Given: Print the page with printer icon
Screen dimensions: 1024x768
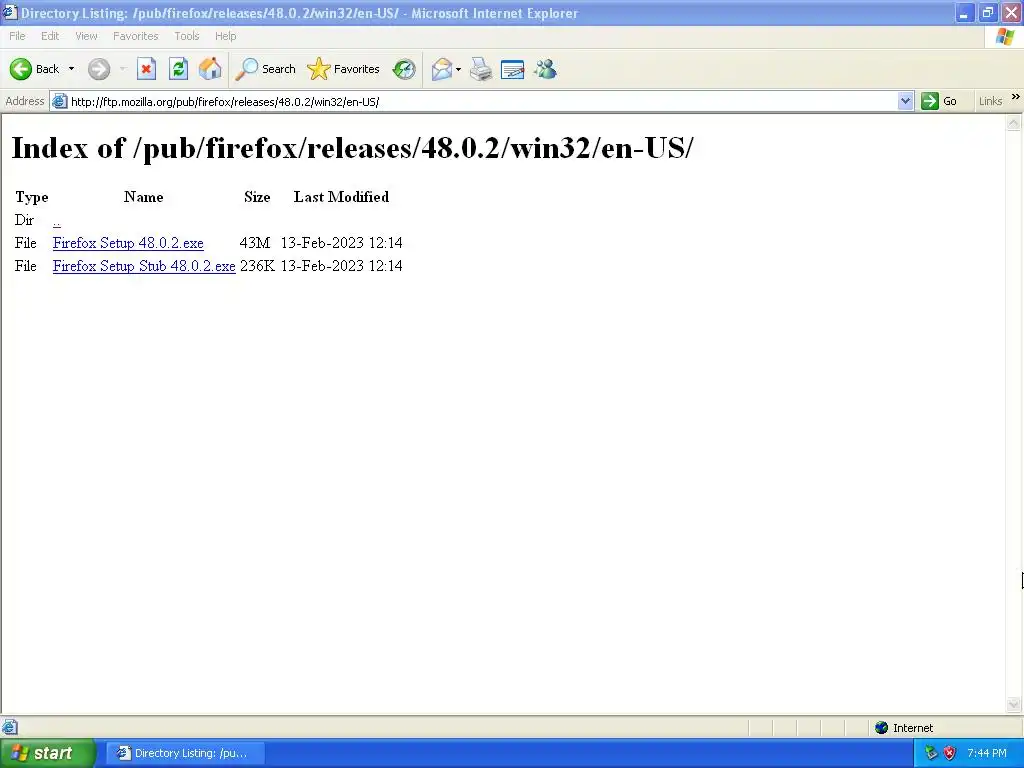Looking at the screenshot, I should 481,69.
